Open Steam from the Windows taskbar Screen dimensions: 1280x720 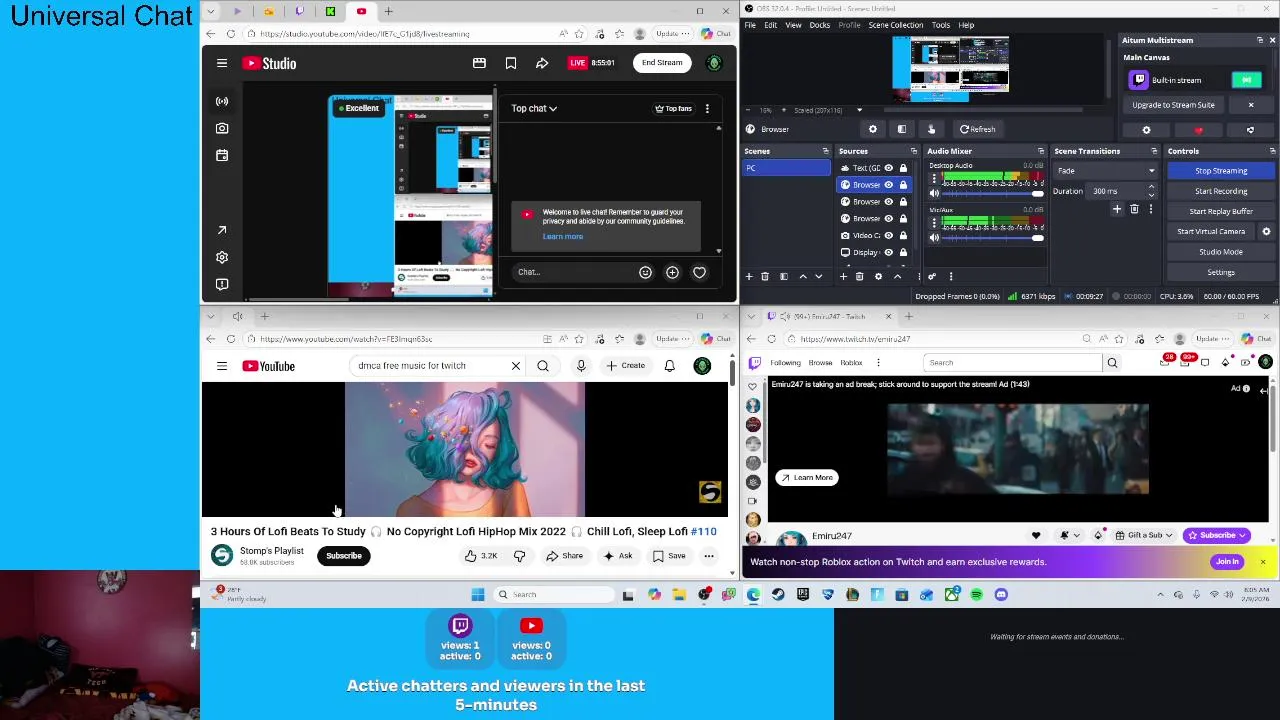pyautogui.click(x=778, y=595)
